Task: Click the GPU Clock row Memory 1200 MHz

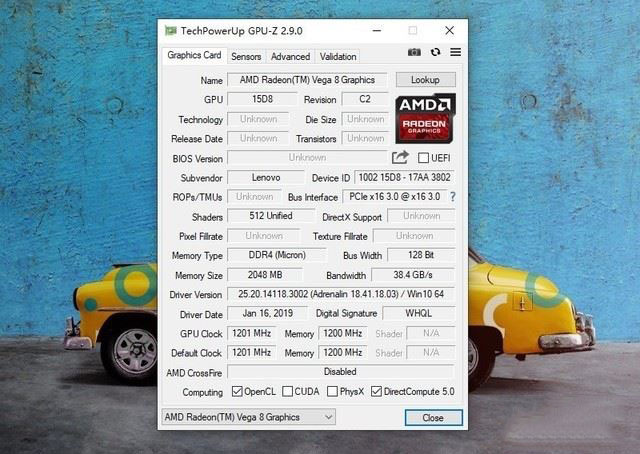Action: [343, 333]
